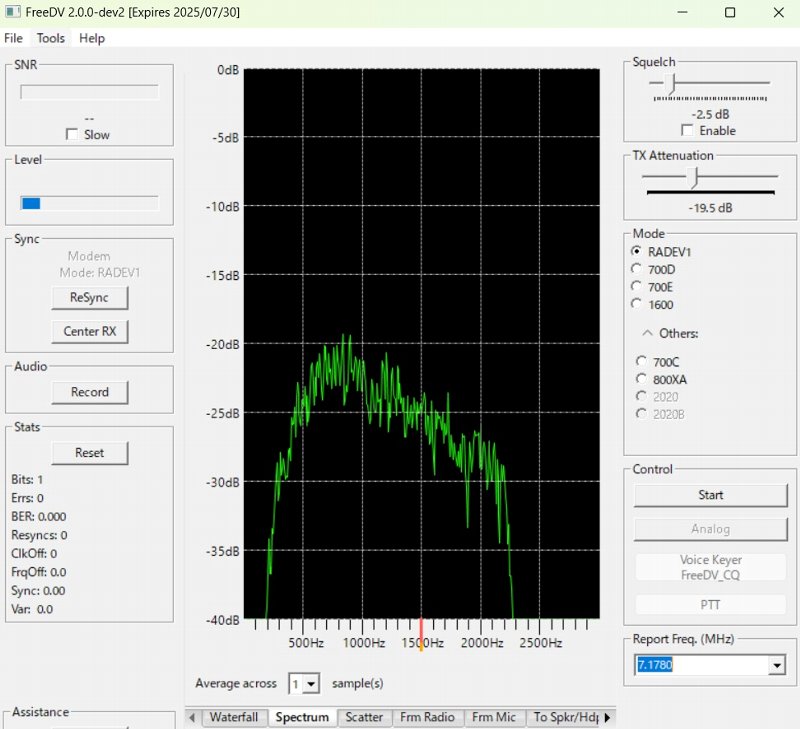
Task: Select the 700C mode
Action: pos(641,362)
